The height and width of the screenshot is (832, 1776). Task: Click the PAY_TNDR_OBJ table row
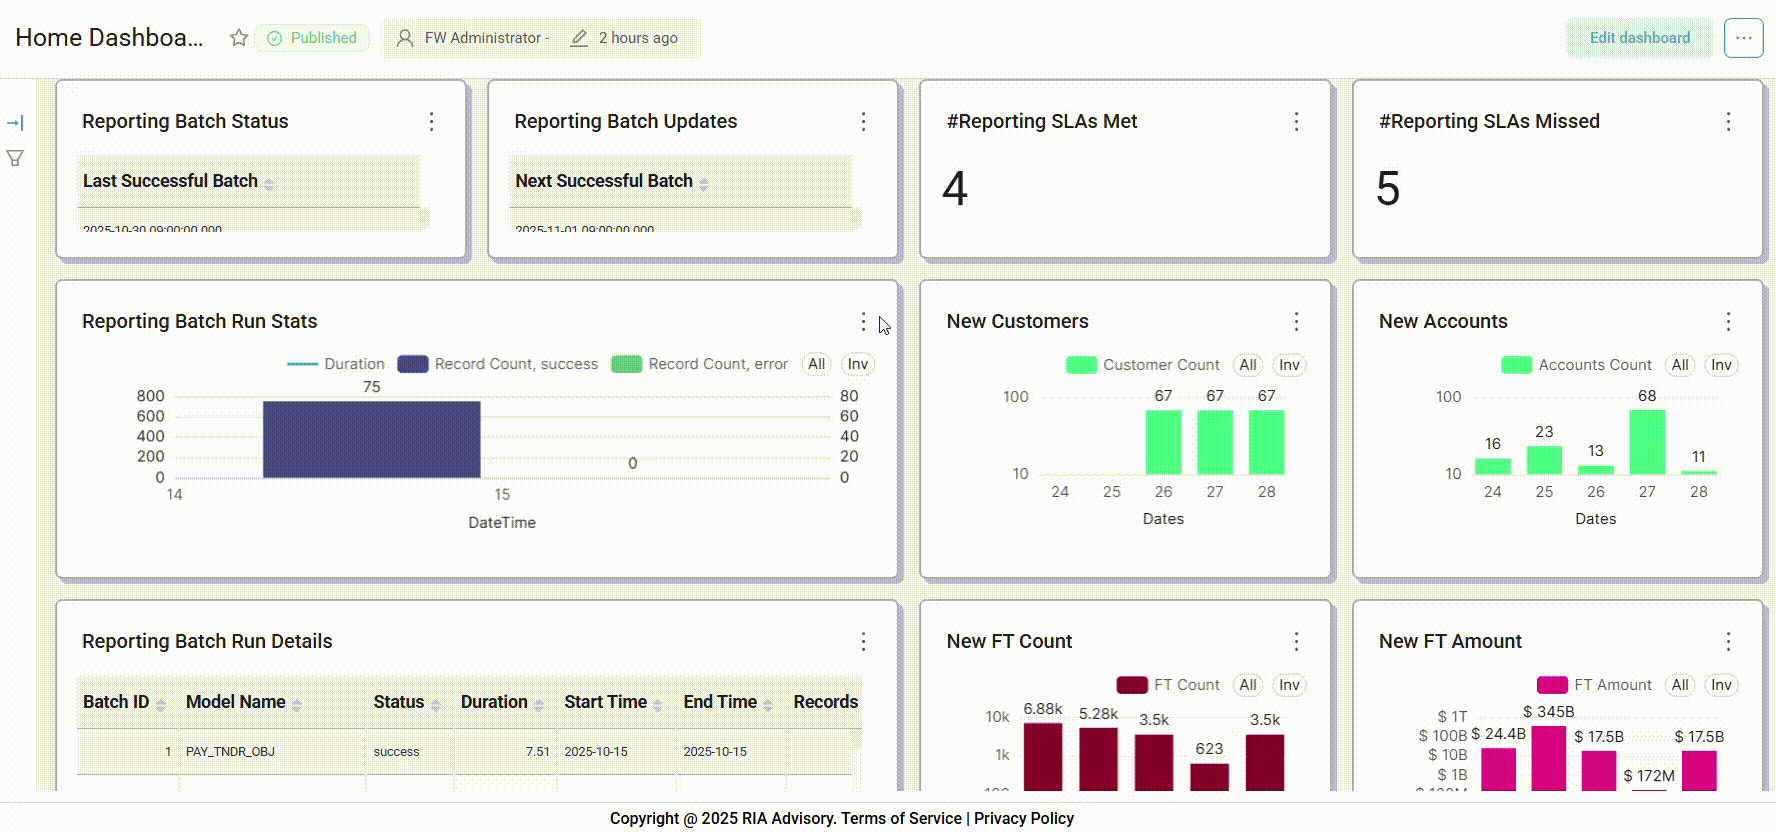click(230, 751)
